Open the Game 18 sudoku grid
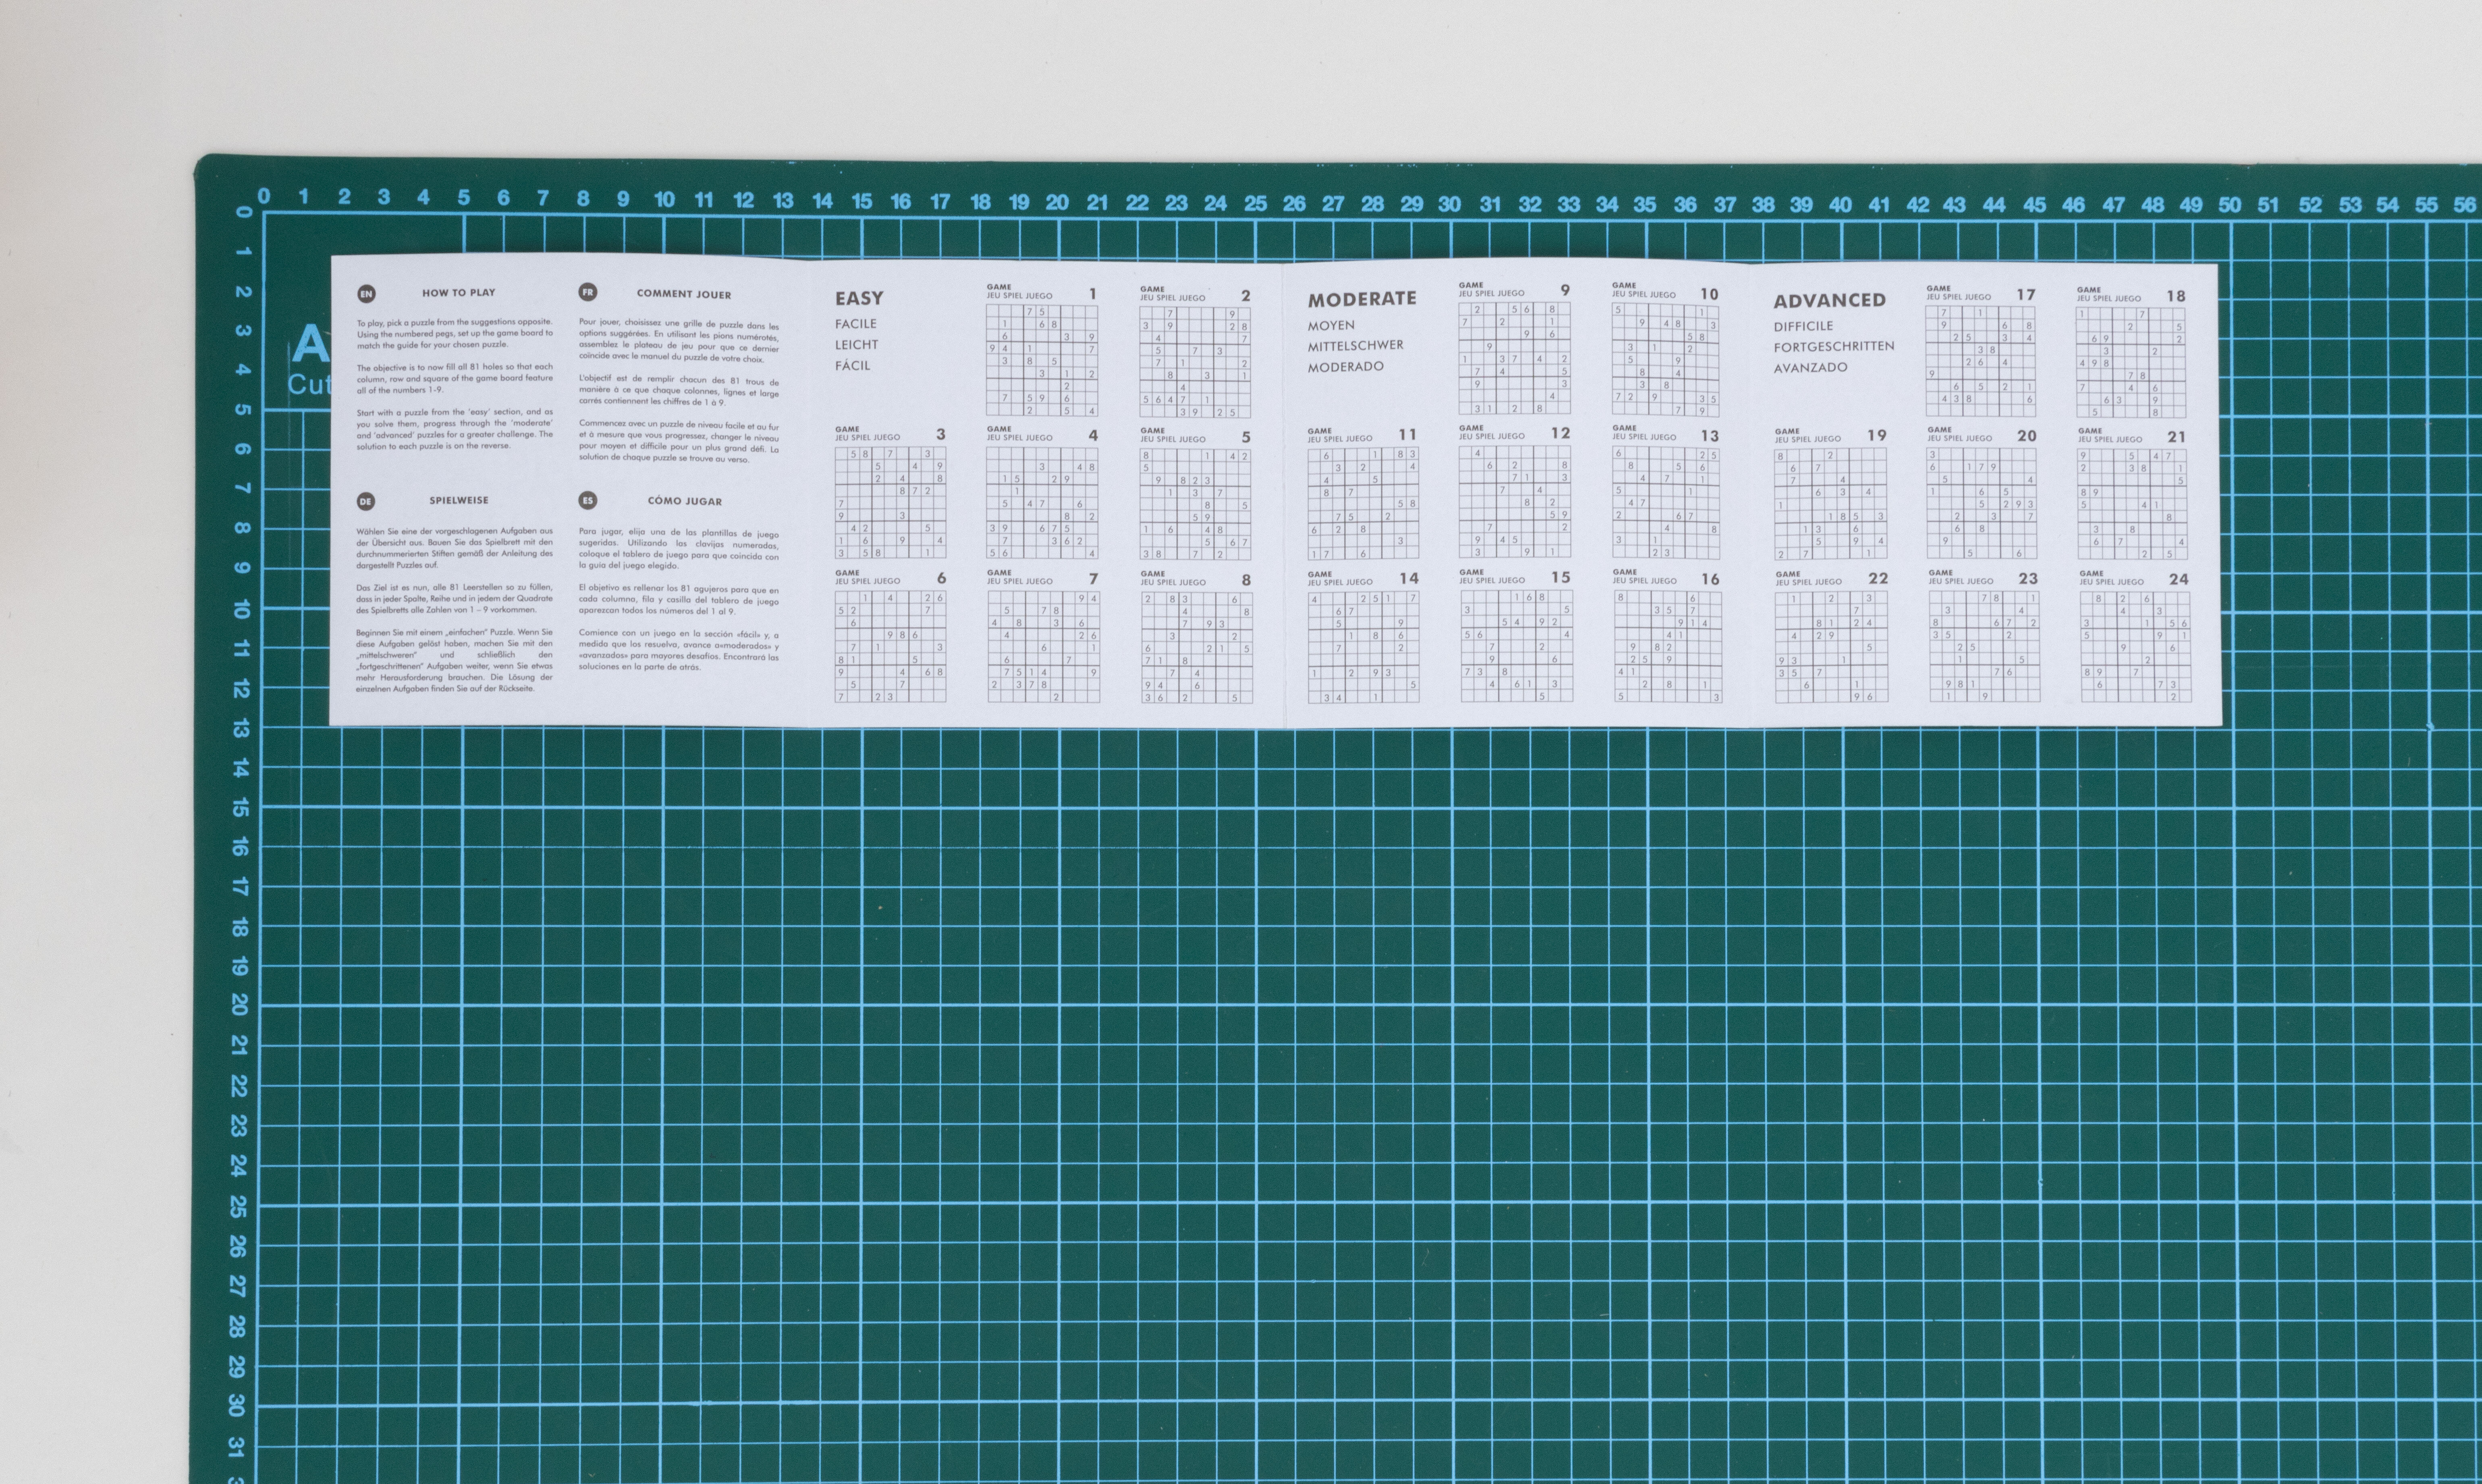The width and height of the screenshot is (2482, 1484). click(x=2131, y=363)
